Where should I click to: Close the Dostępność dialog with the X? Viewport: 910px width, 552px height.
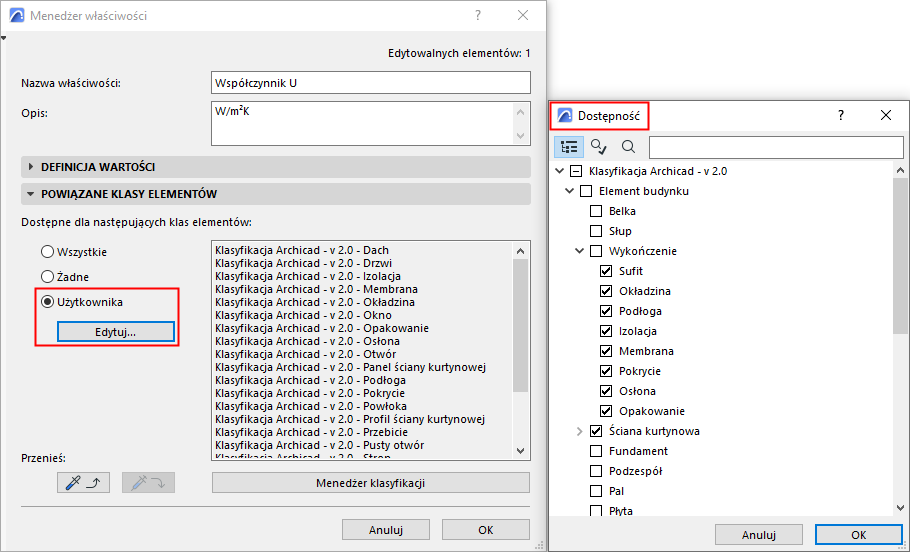[886, 115]
